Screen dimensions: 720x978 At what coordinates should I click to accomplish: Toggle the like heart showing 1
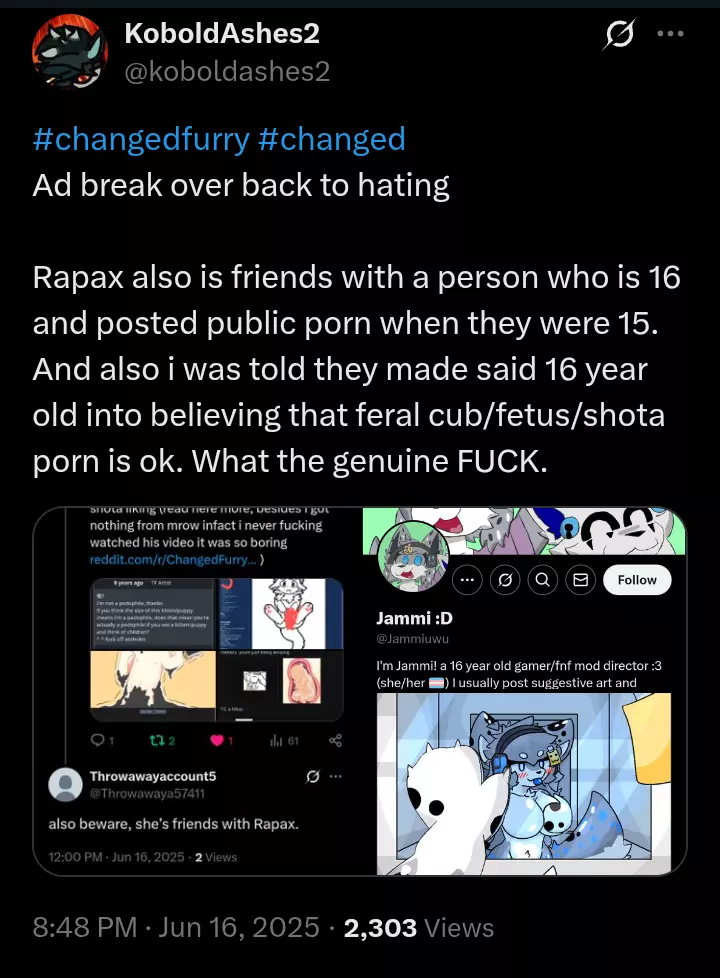(221, 740)
